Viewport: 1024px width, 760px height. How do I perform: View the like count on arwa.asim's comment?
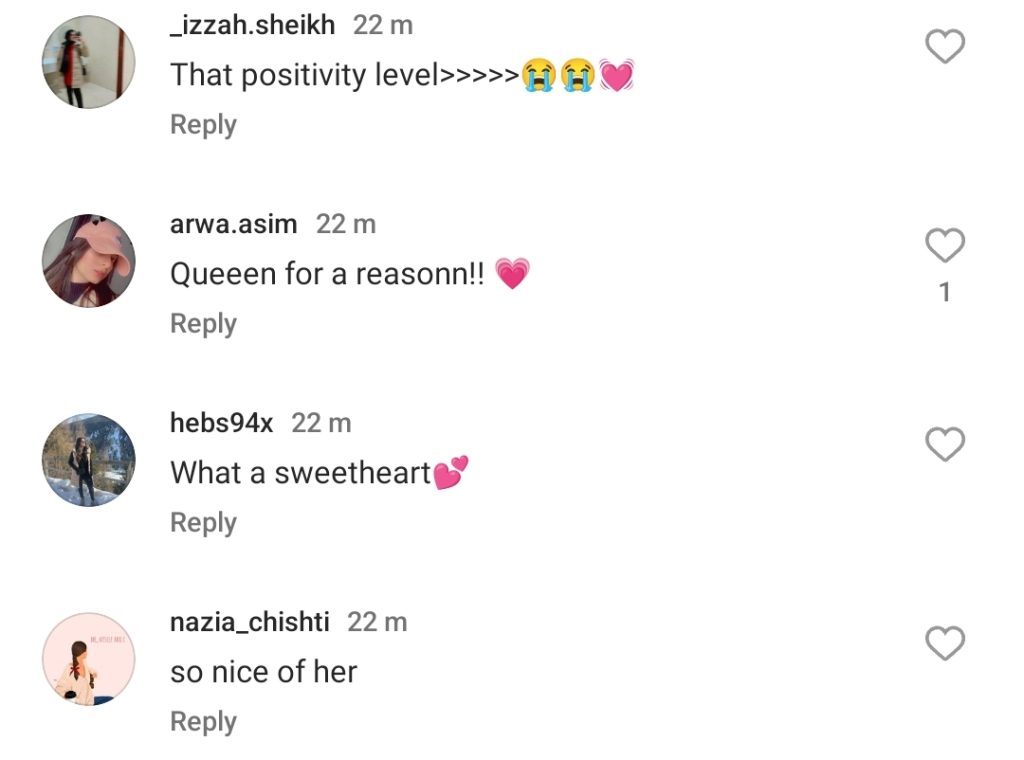coord(944,293)
